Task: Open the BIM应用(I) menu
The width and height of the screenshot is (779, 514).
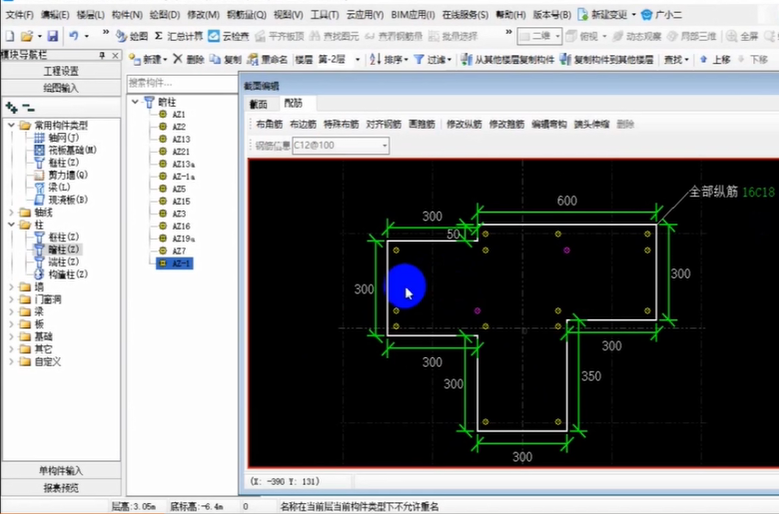Action: coord(413,15)
